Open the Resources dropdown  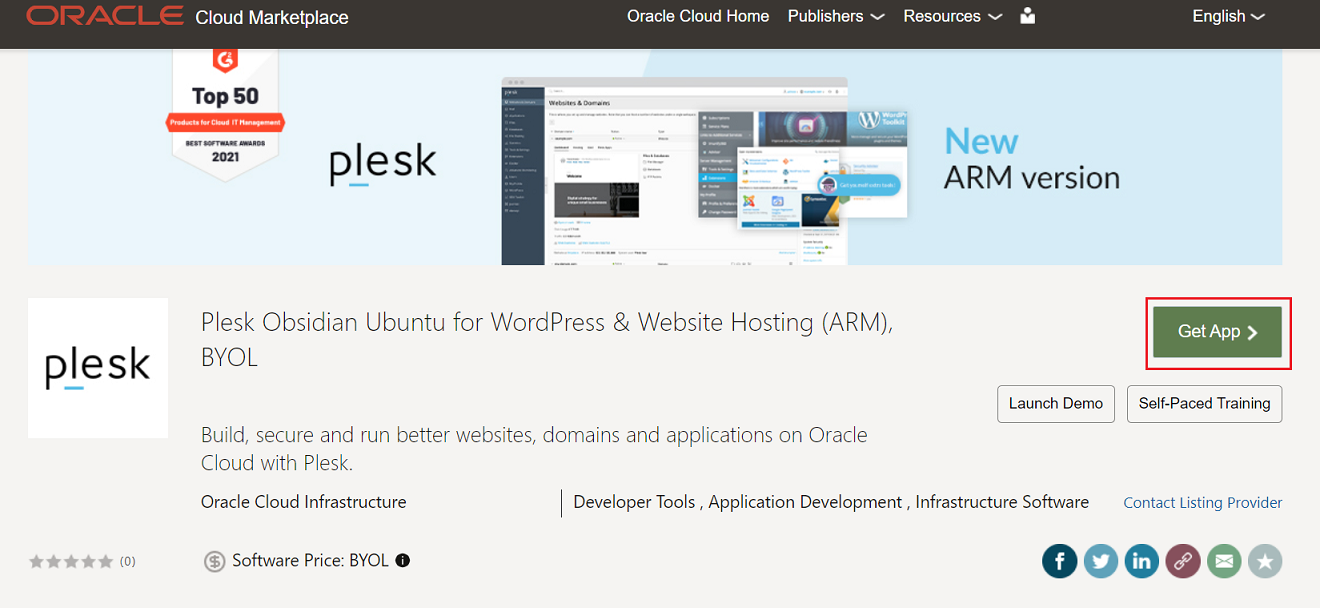pyautogui.click(x=952, y=16)
